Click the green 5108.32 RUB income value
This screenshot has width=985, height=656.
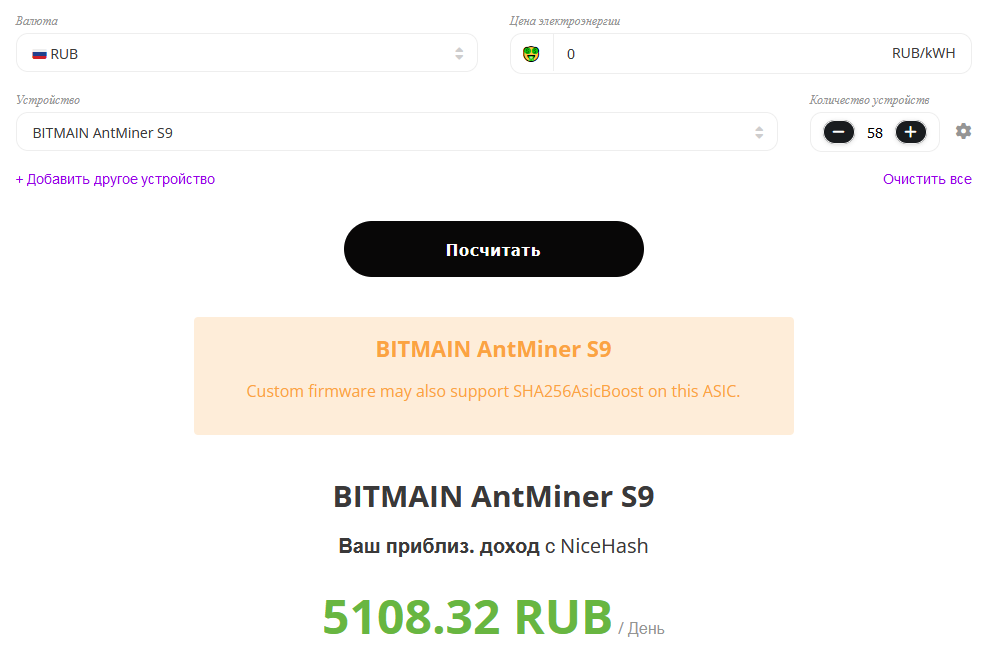[x=467, y=618]
